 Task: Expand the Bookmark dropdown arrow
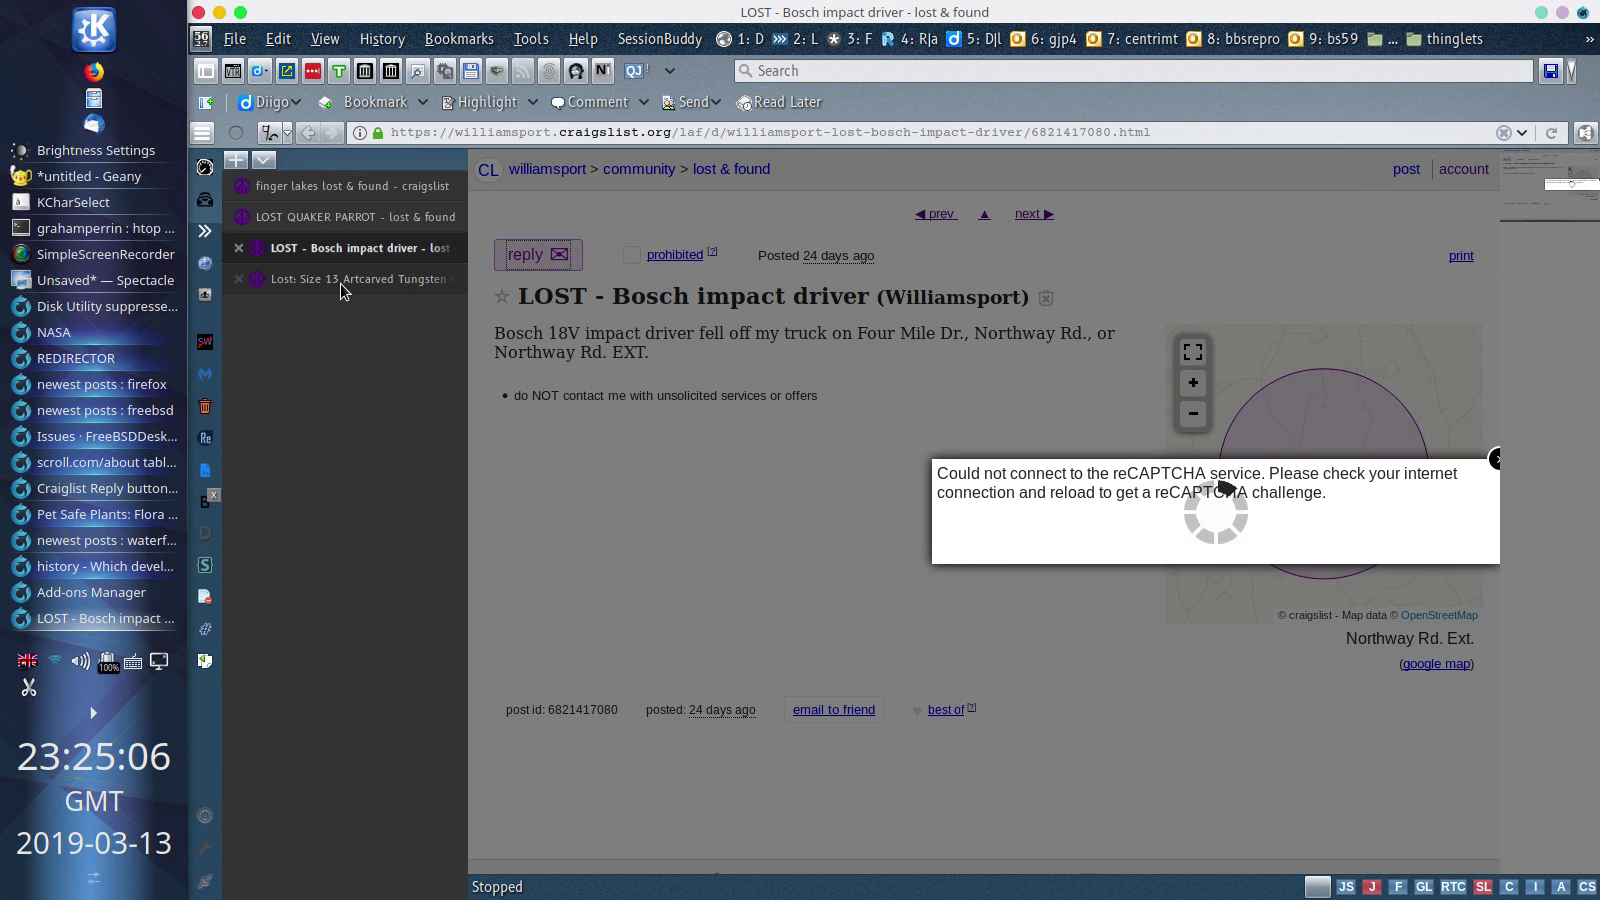tap(422, 102)
